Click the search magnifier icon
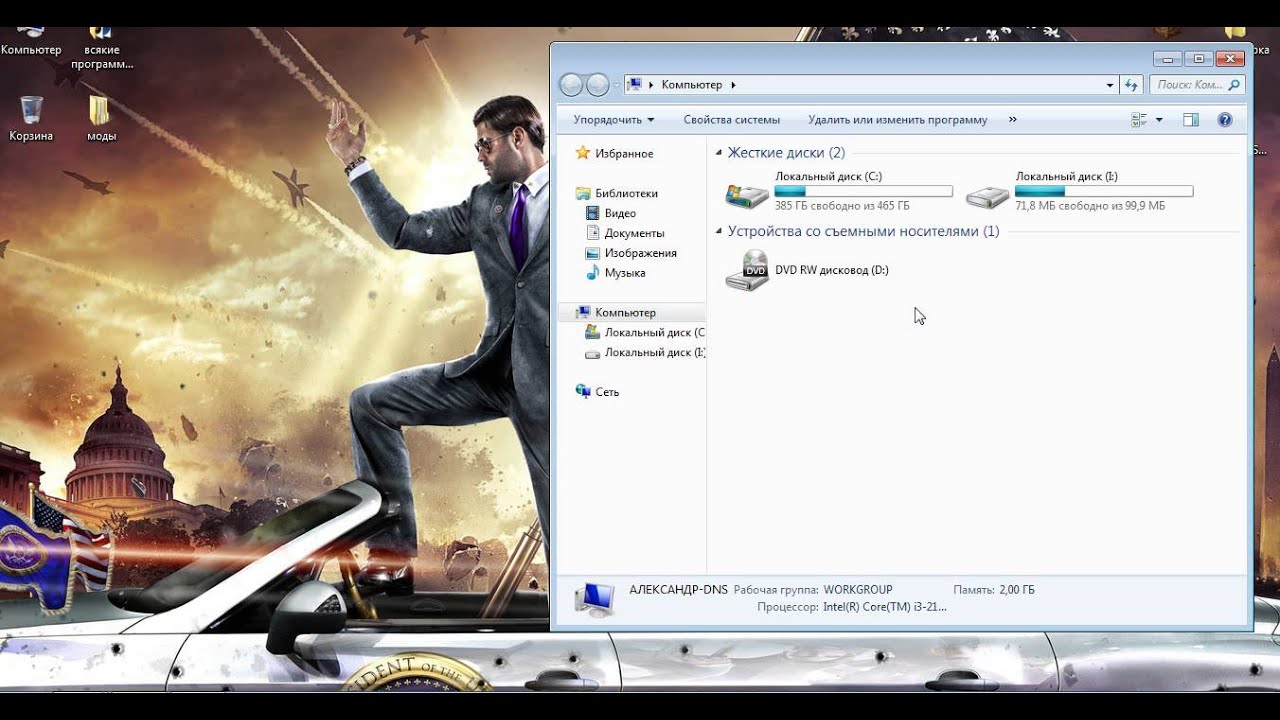 pyautogui.click(x=1234, y=85)
